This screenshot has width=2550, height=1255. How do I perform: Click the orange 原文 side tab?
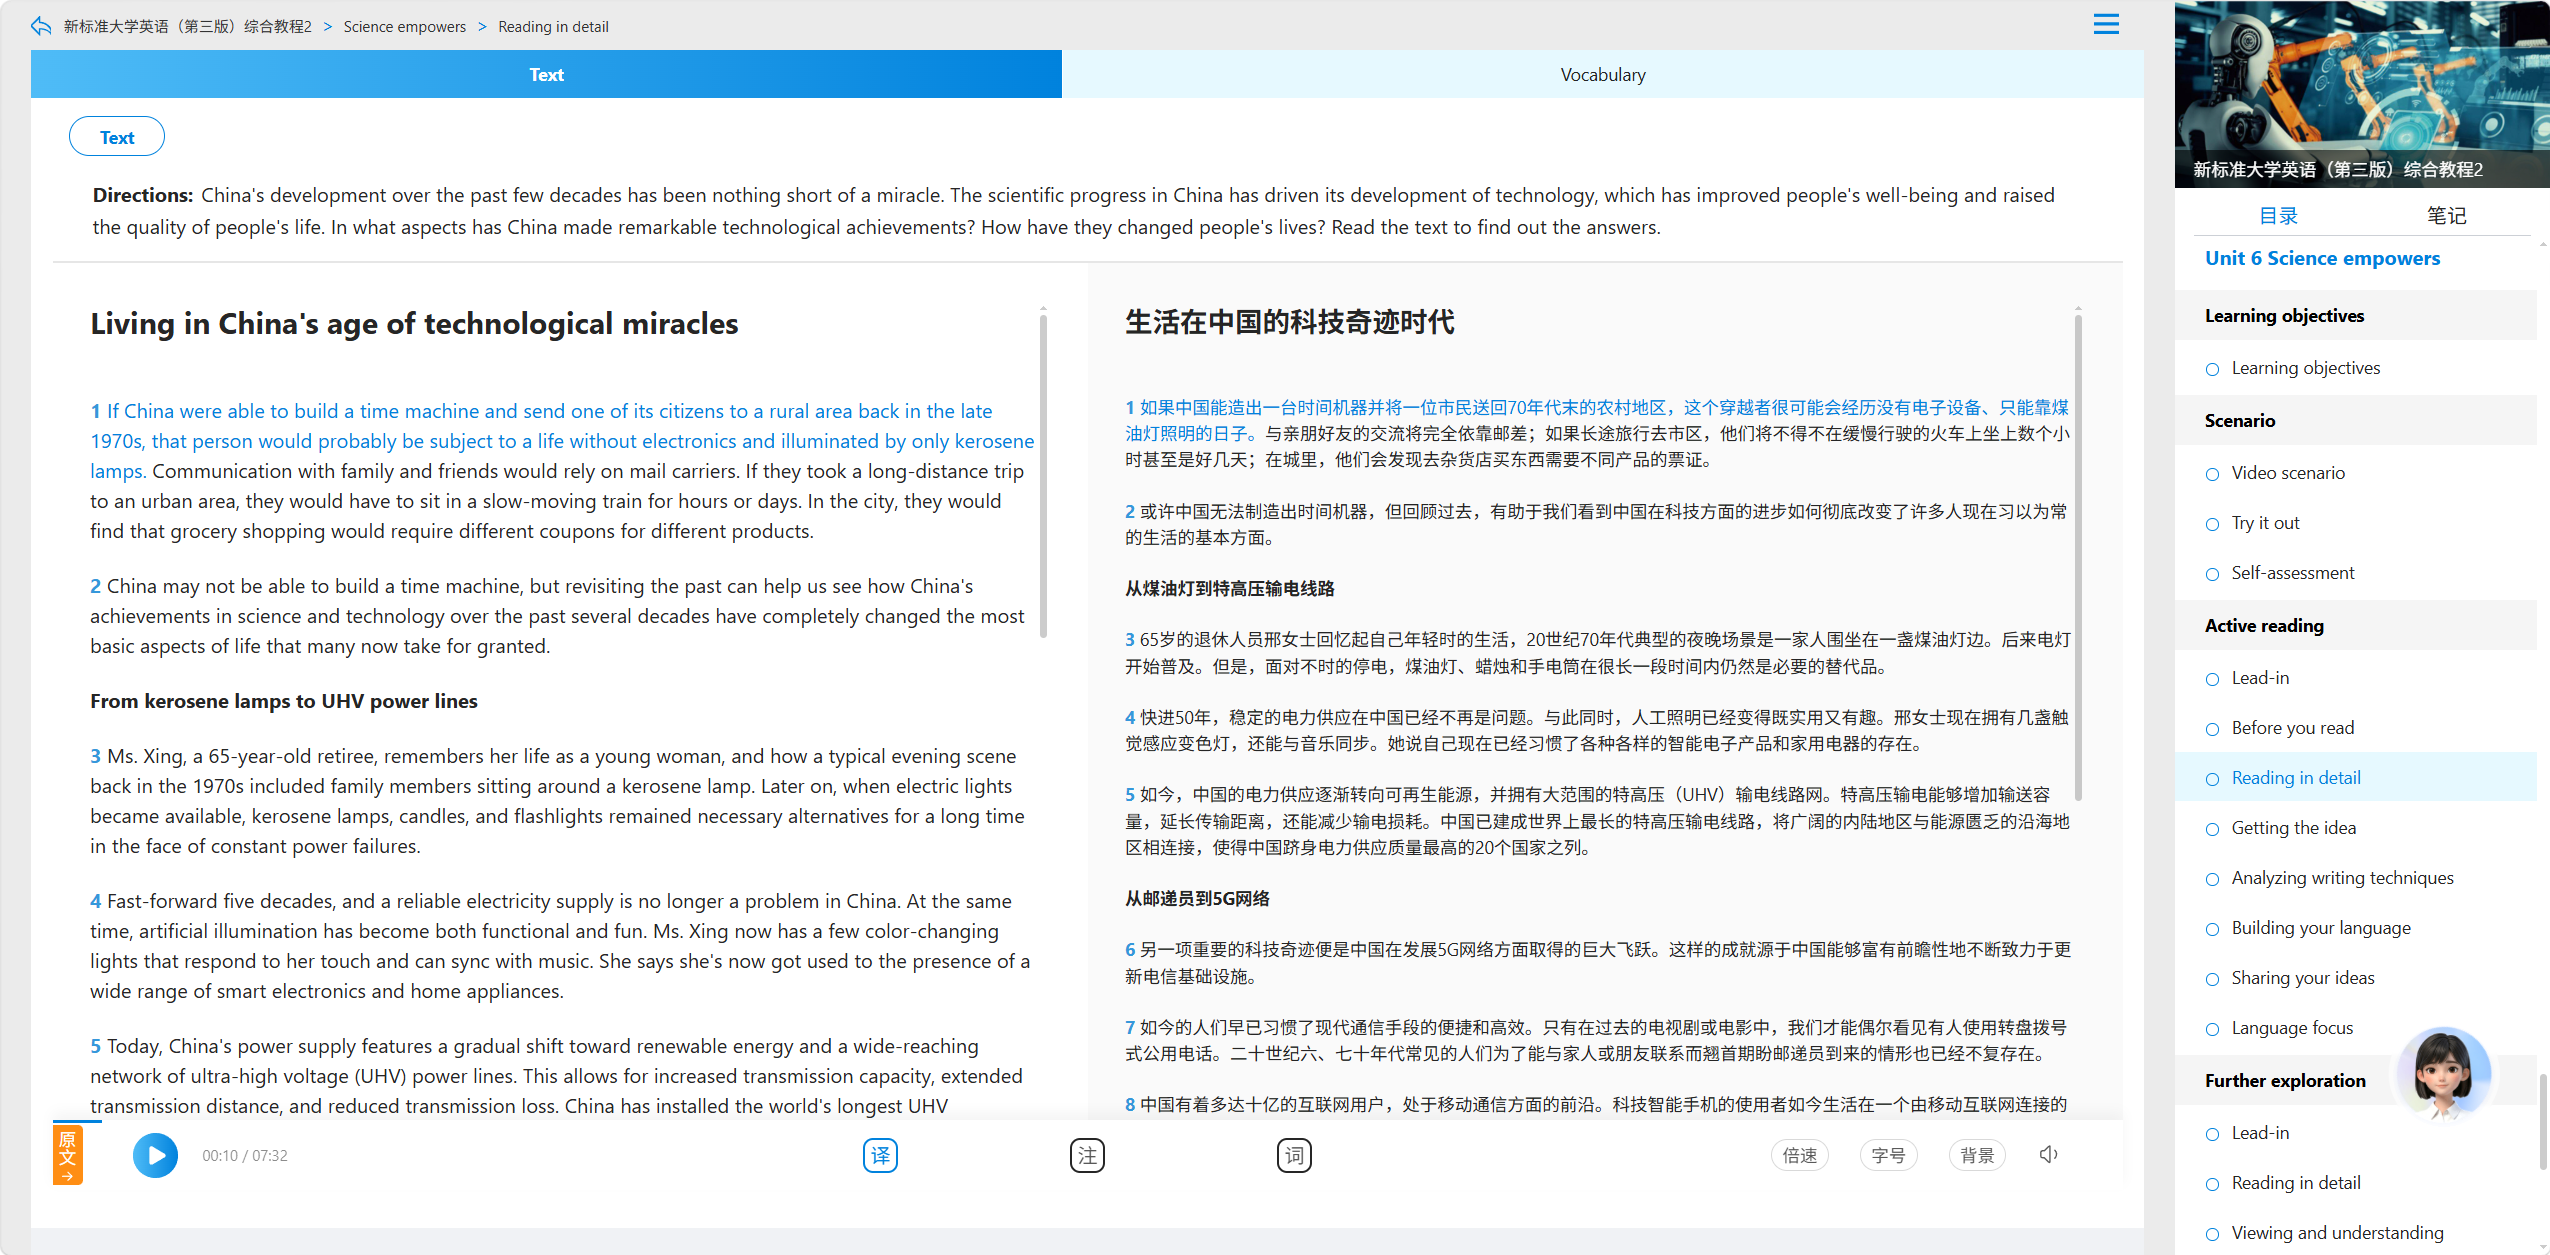coord(67,1154)
